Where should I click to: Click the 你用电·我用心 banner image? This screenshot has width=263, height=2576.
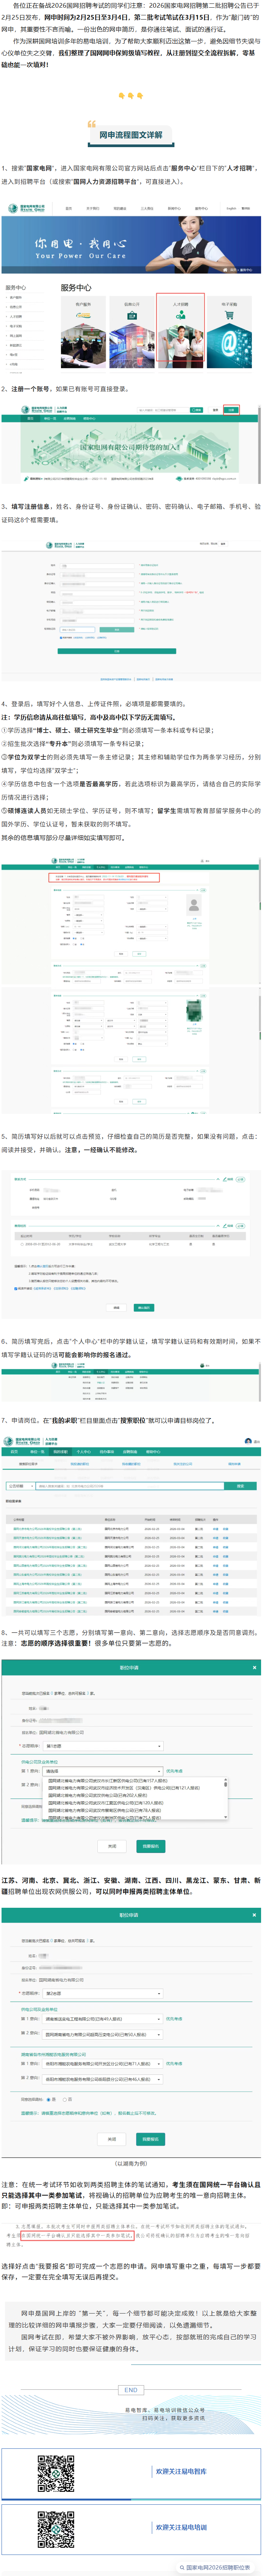tap(131, 247)
